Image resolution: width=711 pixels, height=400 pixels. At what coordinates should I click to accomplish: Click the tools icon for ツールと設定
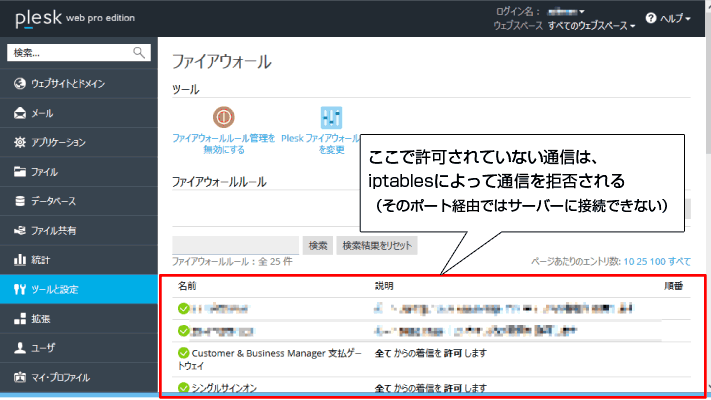point(19,289)
